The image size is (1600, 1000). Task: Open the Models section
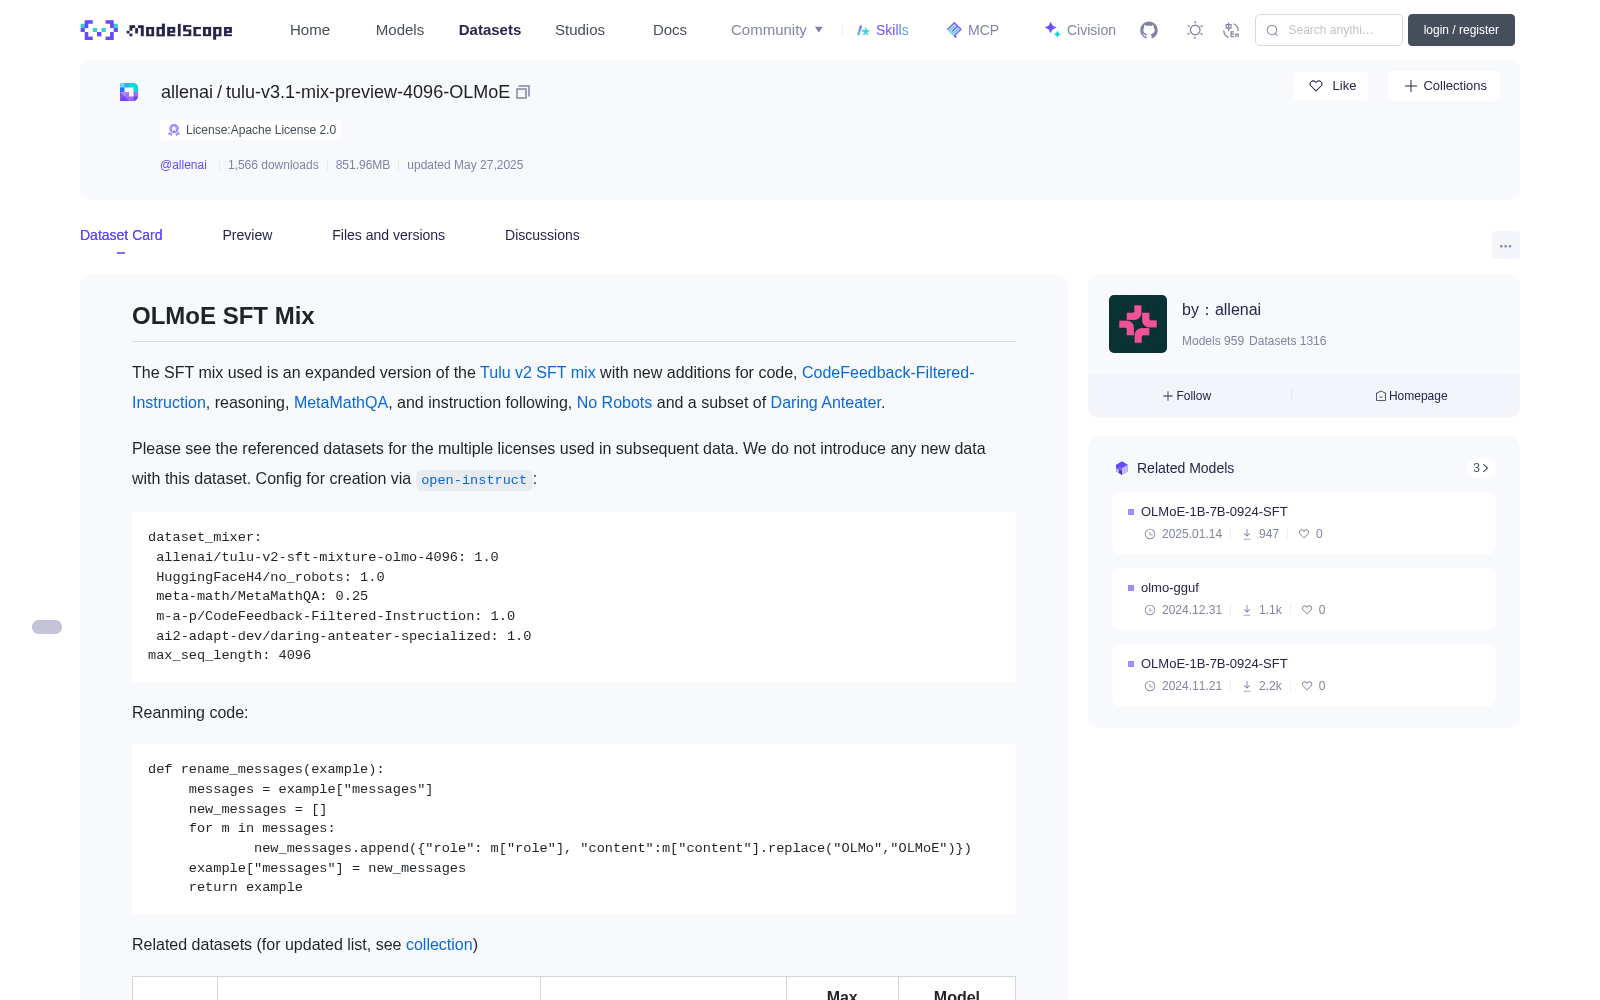point(400,30)
